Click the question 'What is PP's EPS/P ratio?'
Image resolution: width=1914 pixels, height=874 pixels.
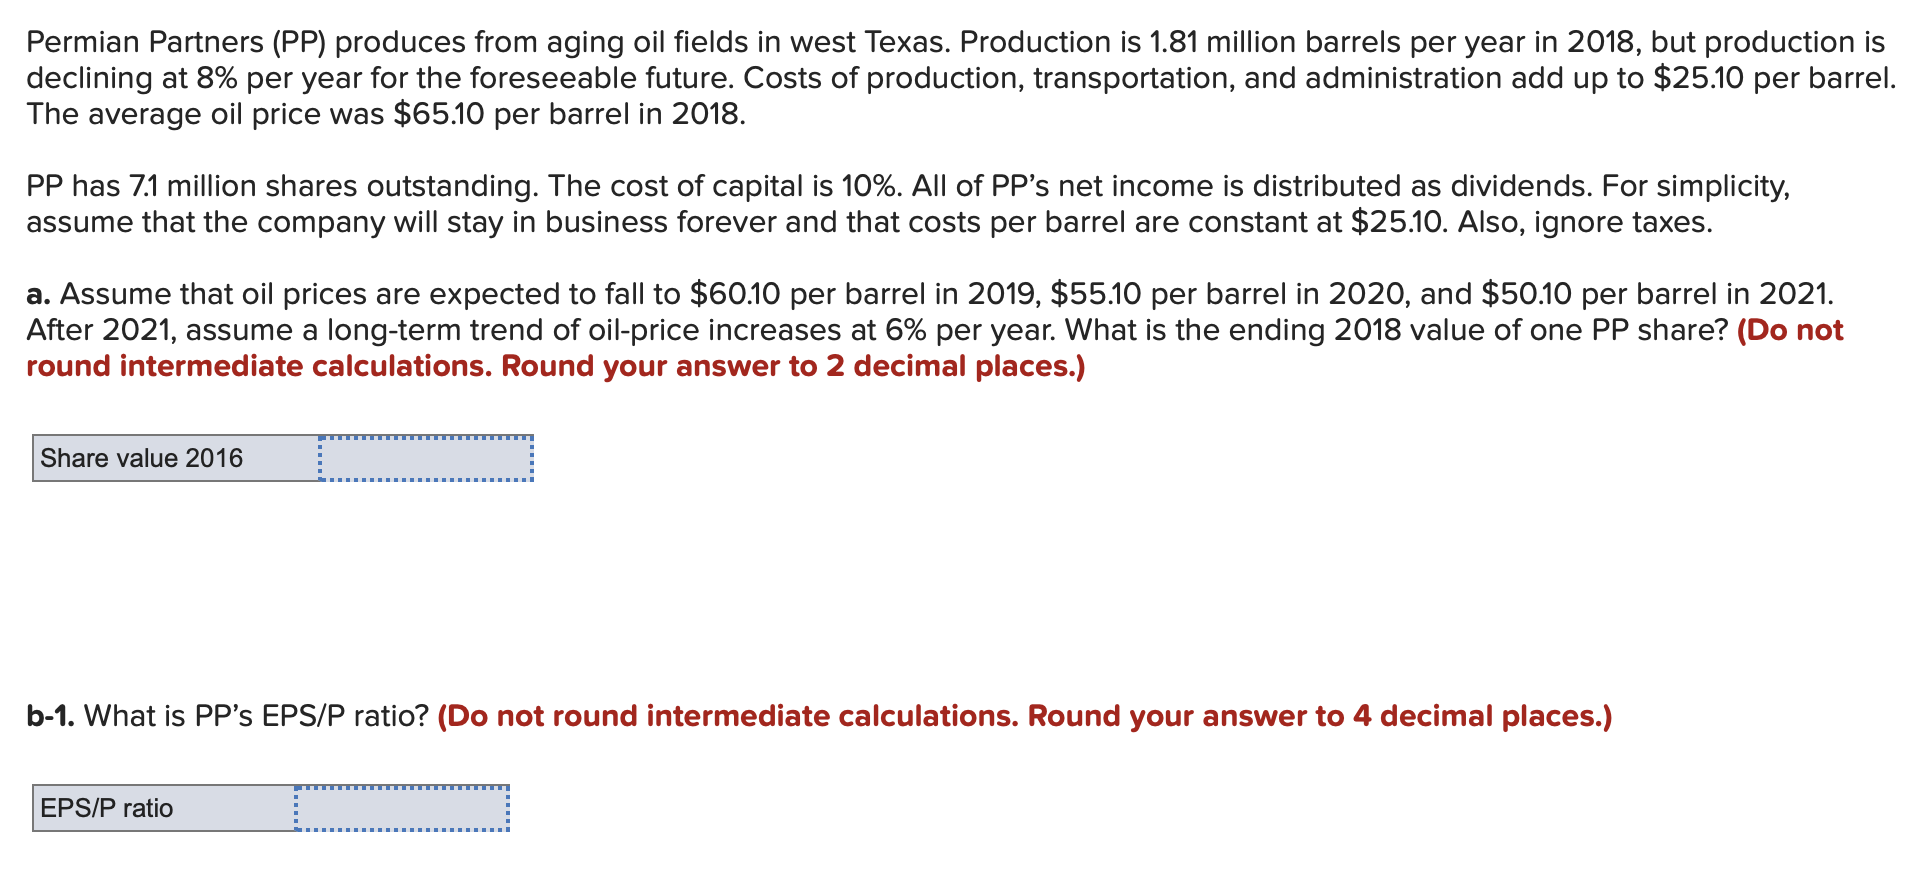coord(255,715)
